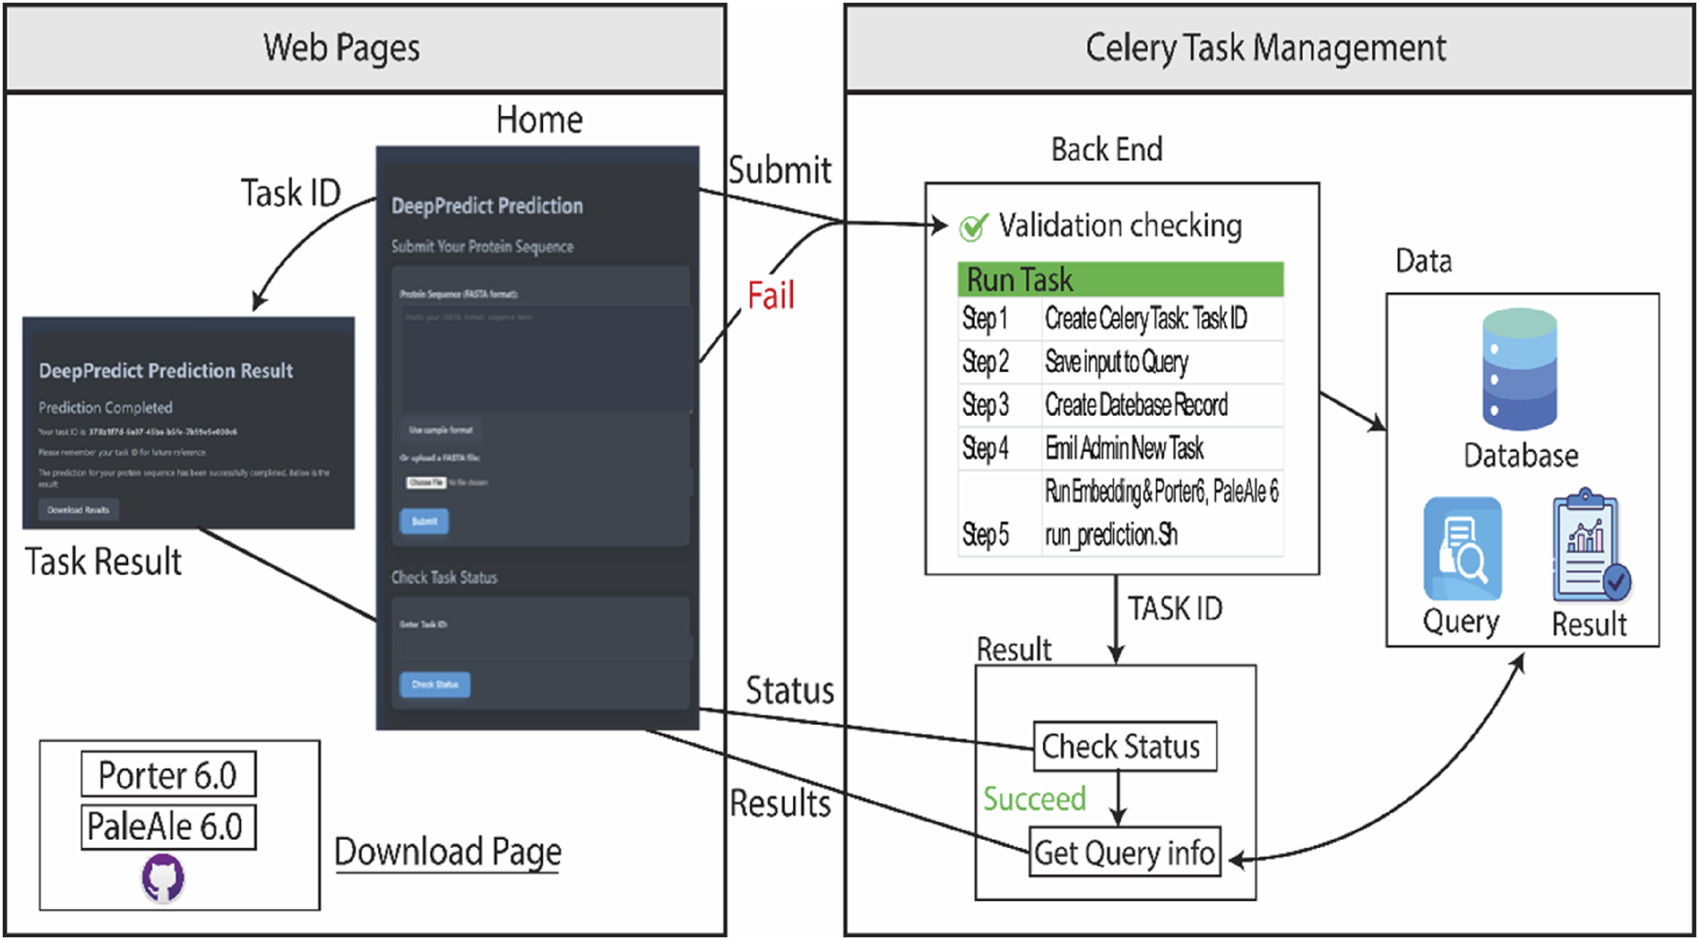Click the Celery Task Management header

pyautogui.click(x=1267, y=48)
